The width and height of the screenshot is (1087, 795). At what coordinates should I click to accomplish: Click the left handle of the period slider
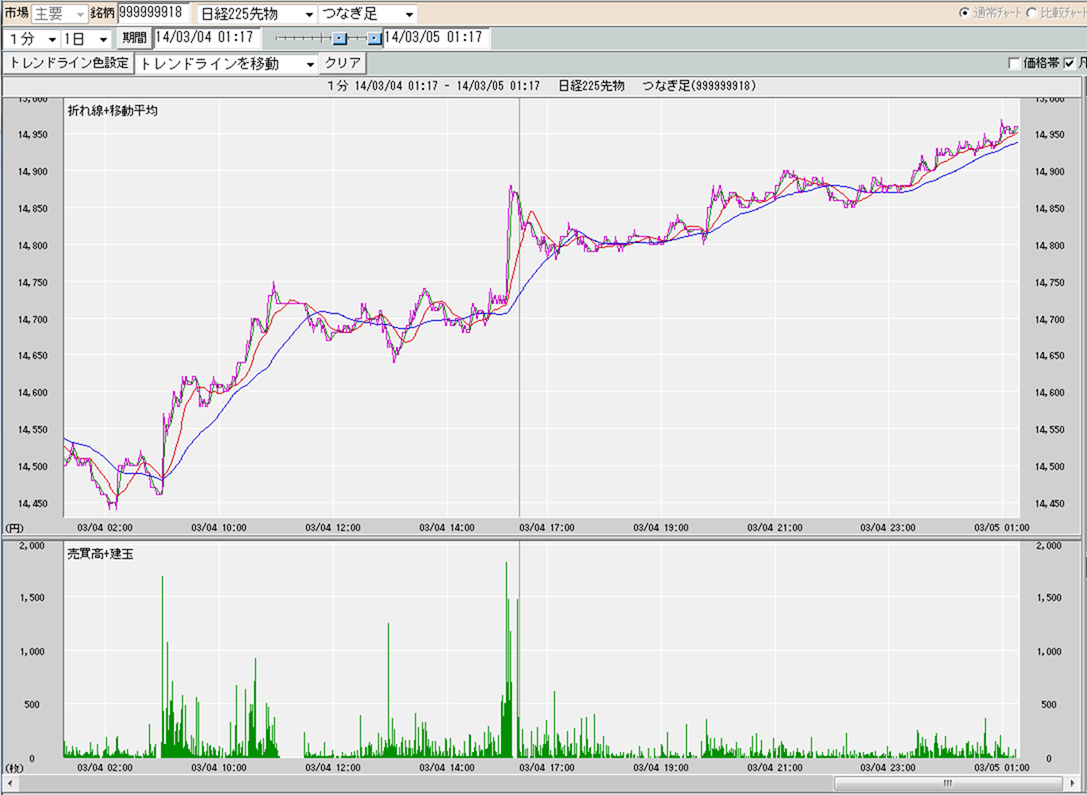pyautogui.click(x=340, y=38)
